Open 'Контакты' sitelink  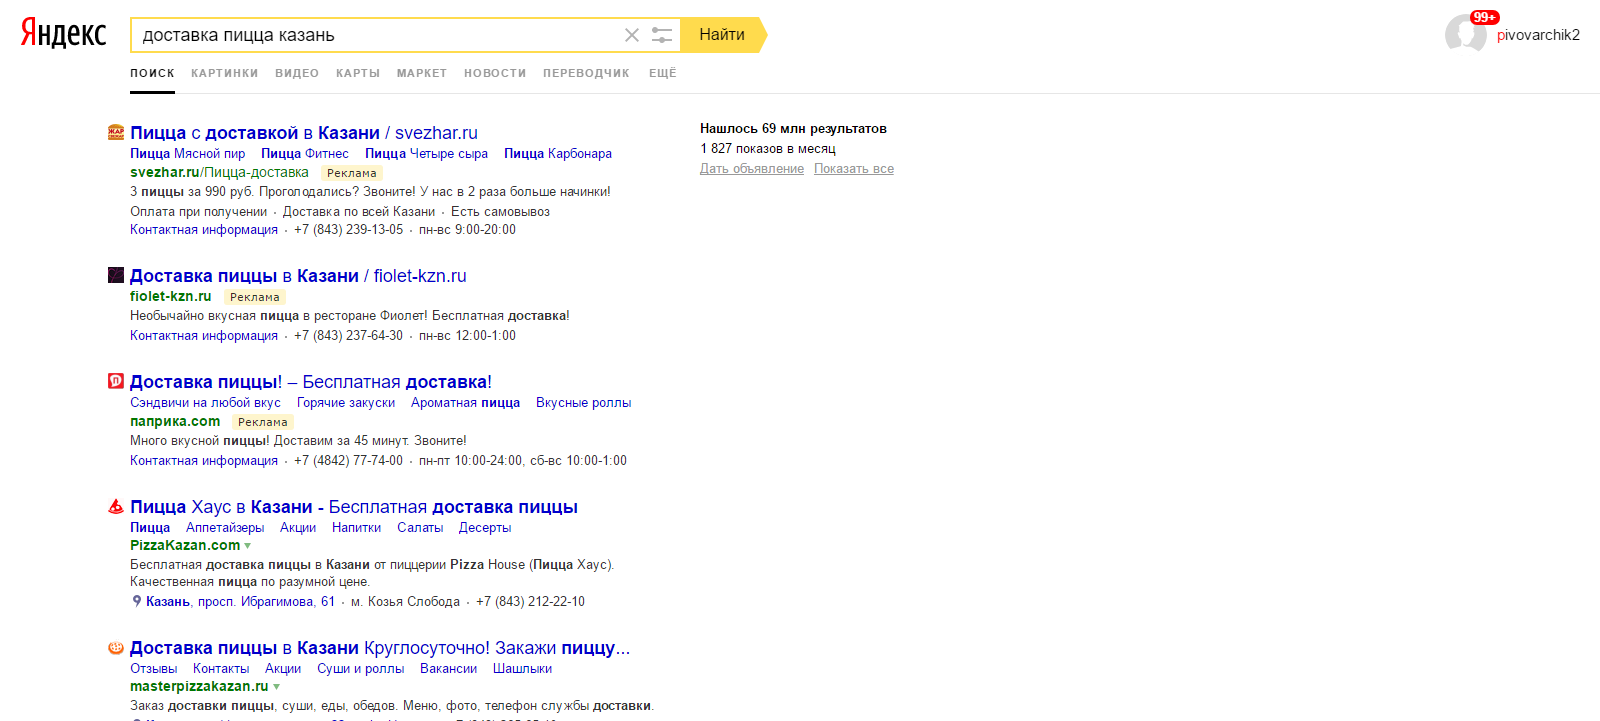pyautogui.click(x=221, y=668)
